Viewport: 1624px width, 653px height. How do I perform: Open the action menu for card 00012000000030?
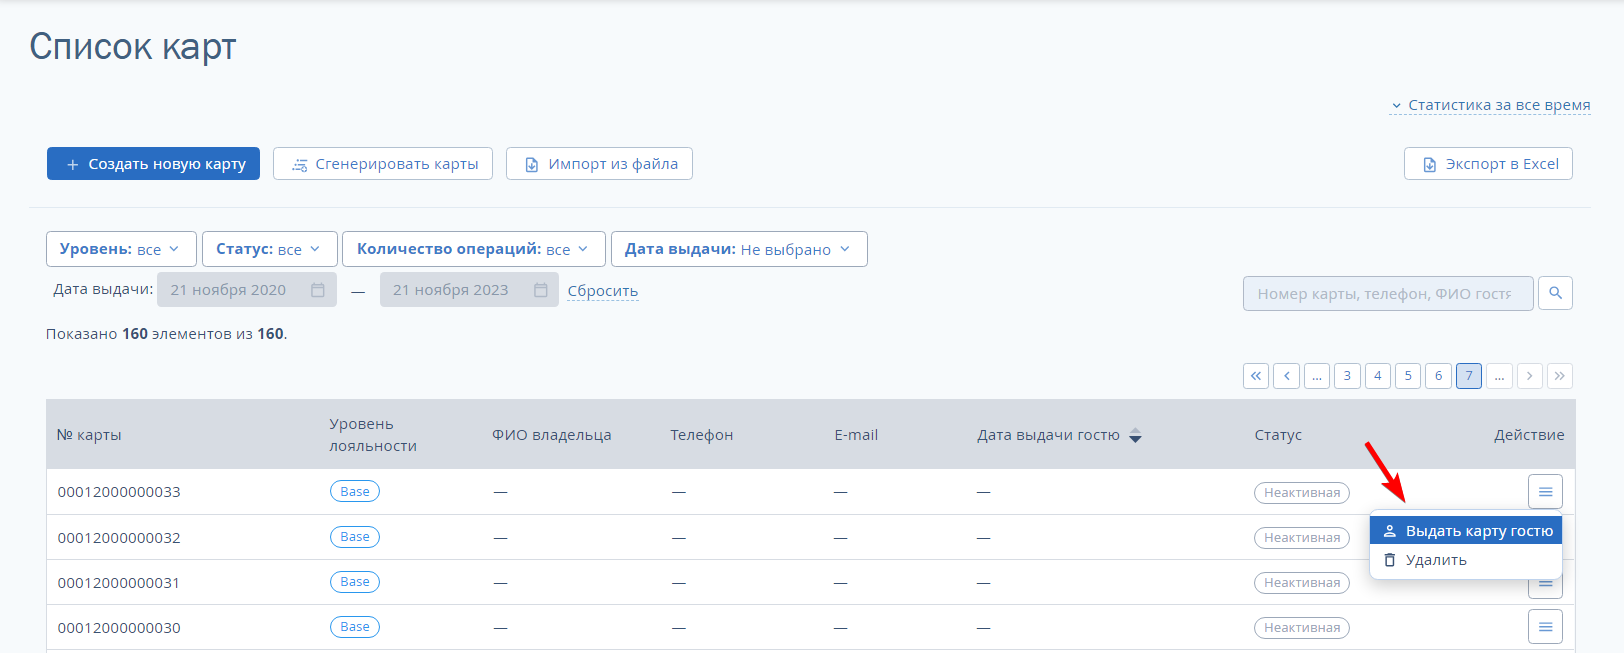1545,627
